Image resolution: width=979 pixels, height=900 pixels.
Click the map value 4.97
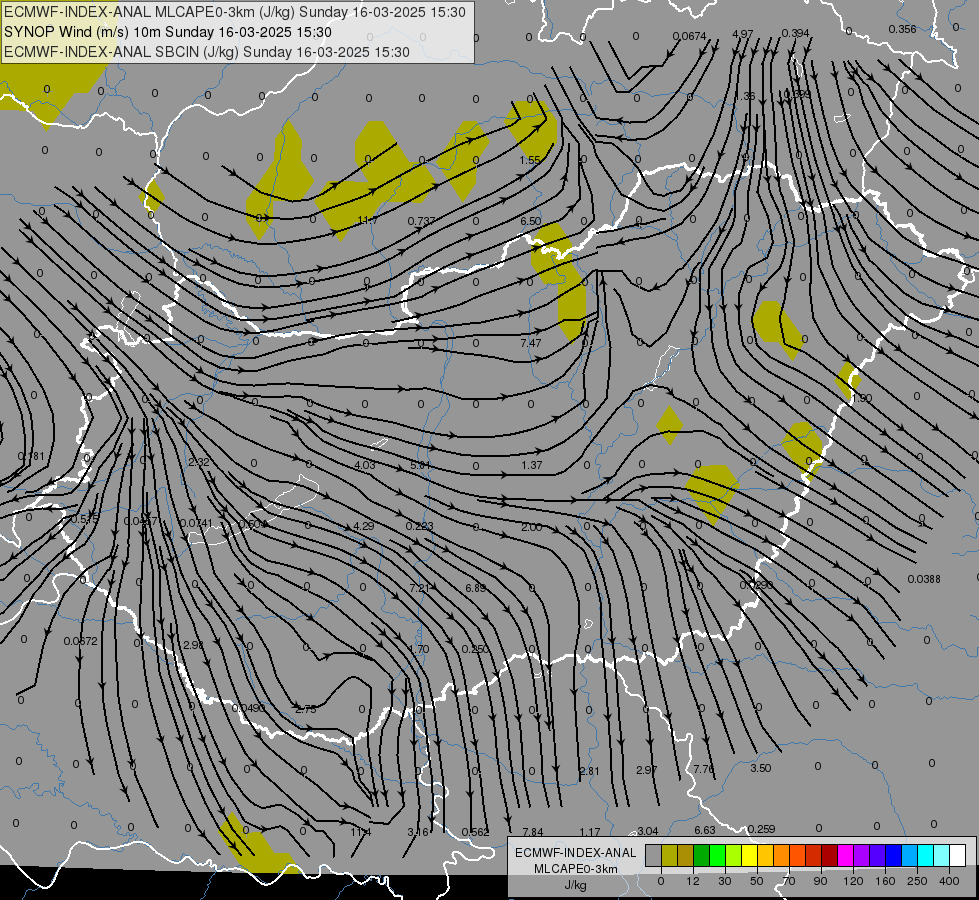742,33
